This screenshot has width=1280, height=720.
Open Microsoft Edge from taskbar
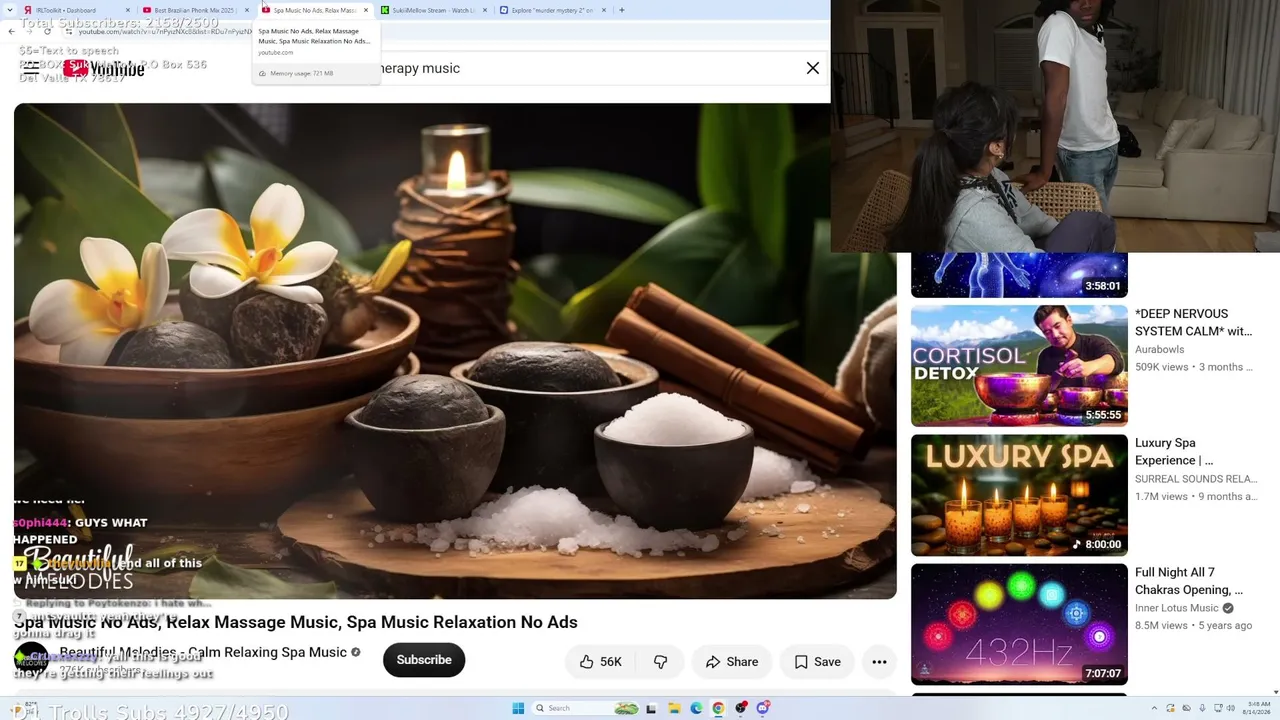(x=696, y=708)
